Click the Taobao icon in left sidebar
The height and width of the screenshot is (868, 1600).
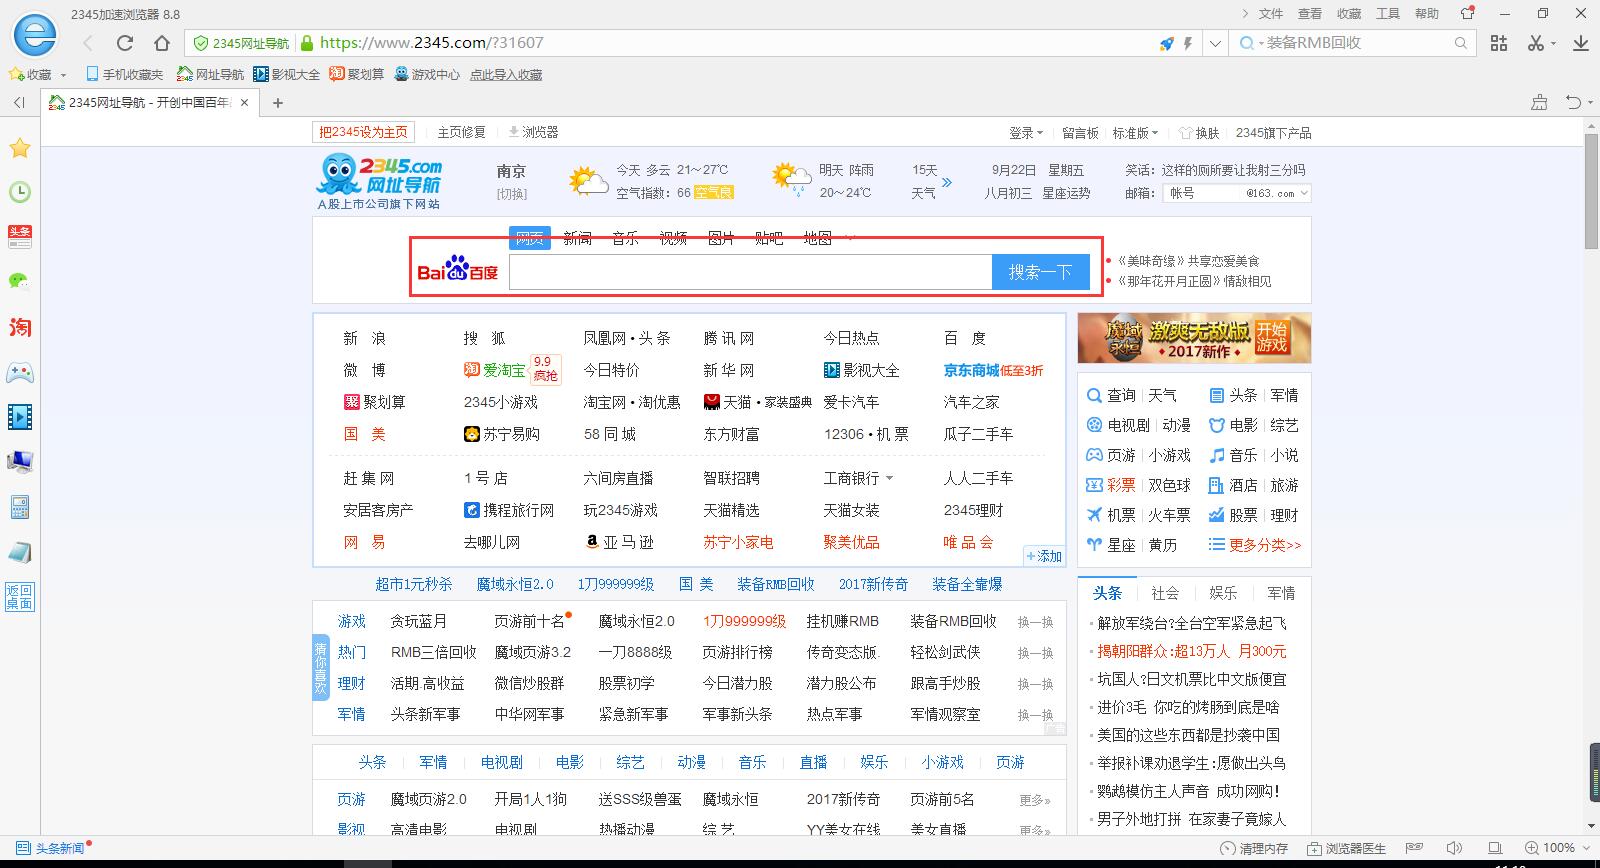pos(19,327)
